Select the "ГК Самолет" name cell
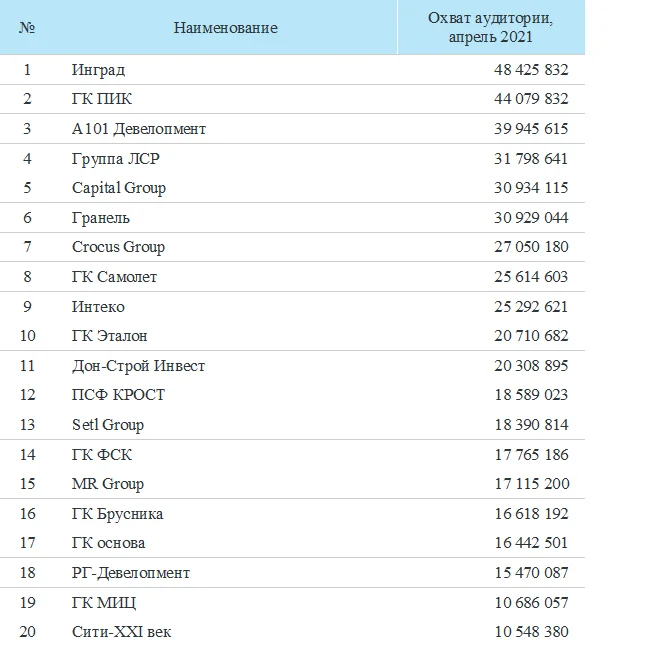 click(114, 277)
